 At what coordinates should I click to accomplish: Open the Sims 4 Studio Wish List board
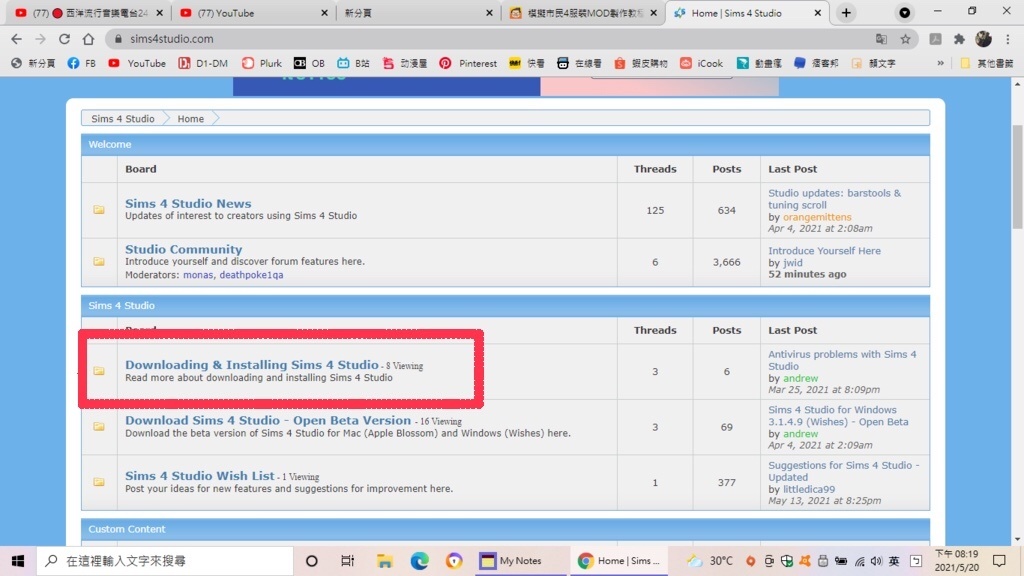(x=200, y=476)
